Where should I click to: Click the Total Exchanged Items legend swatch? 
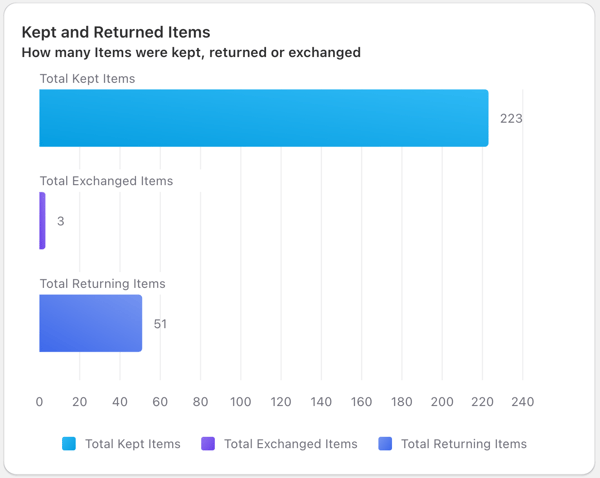tap(208, 444)
